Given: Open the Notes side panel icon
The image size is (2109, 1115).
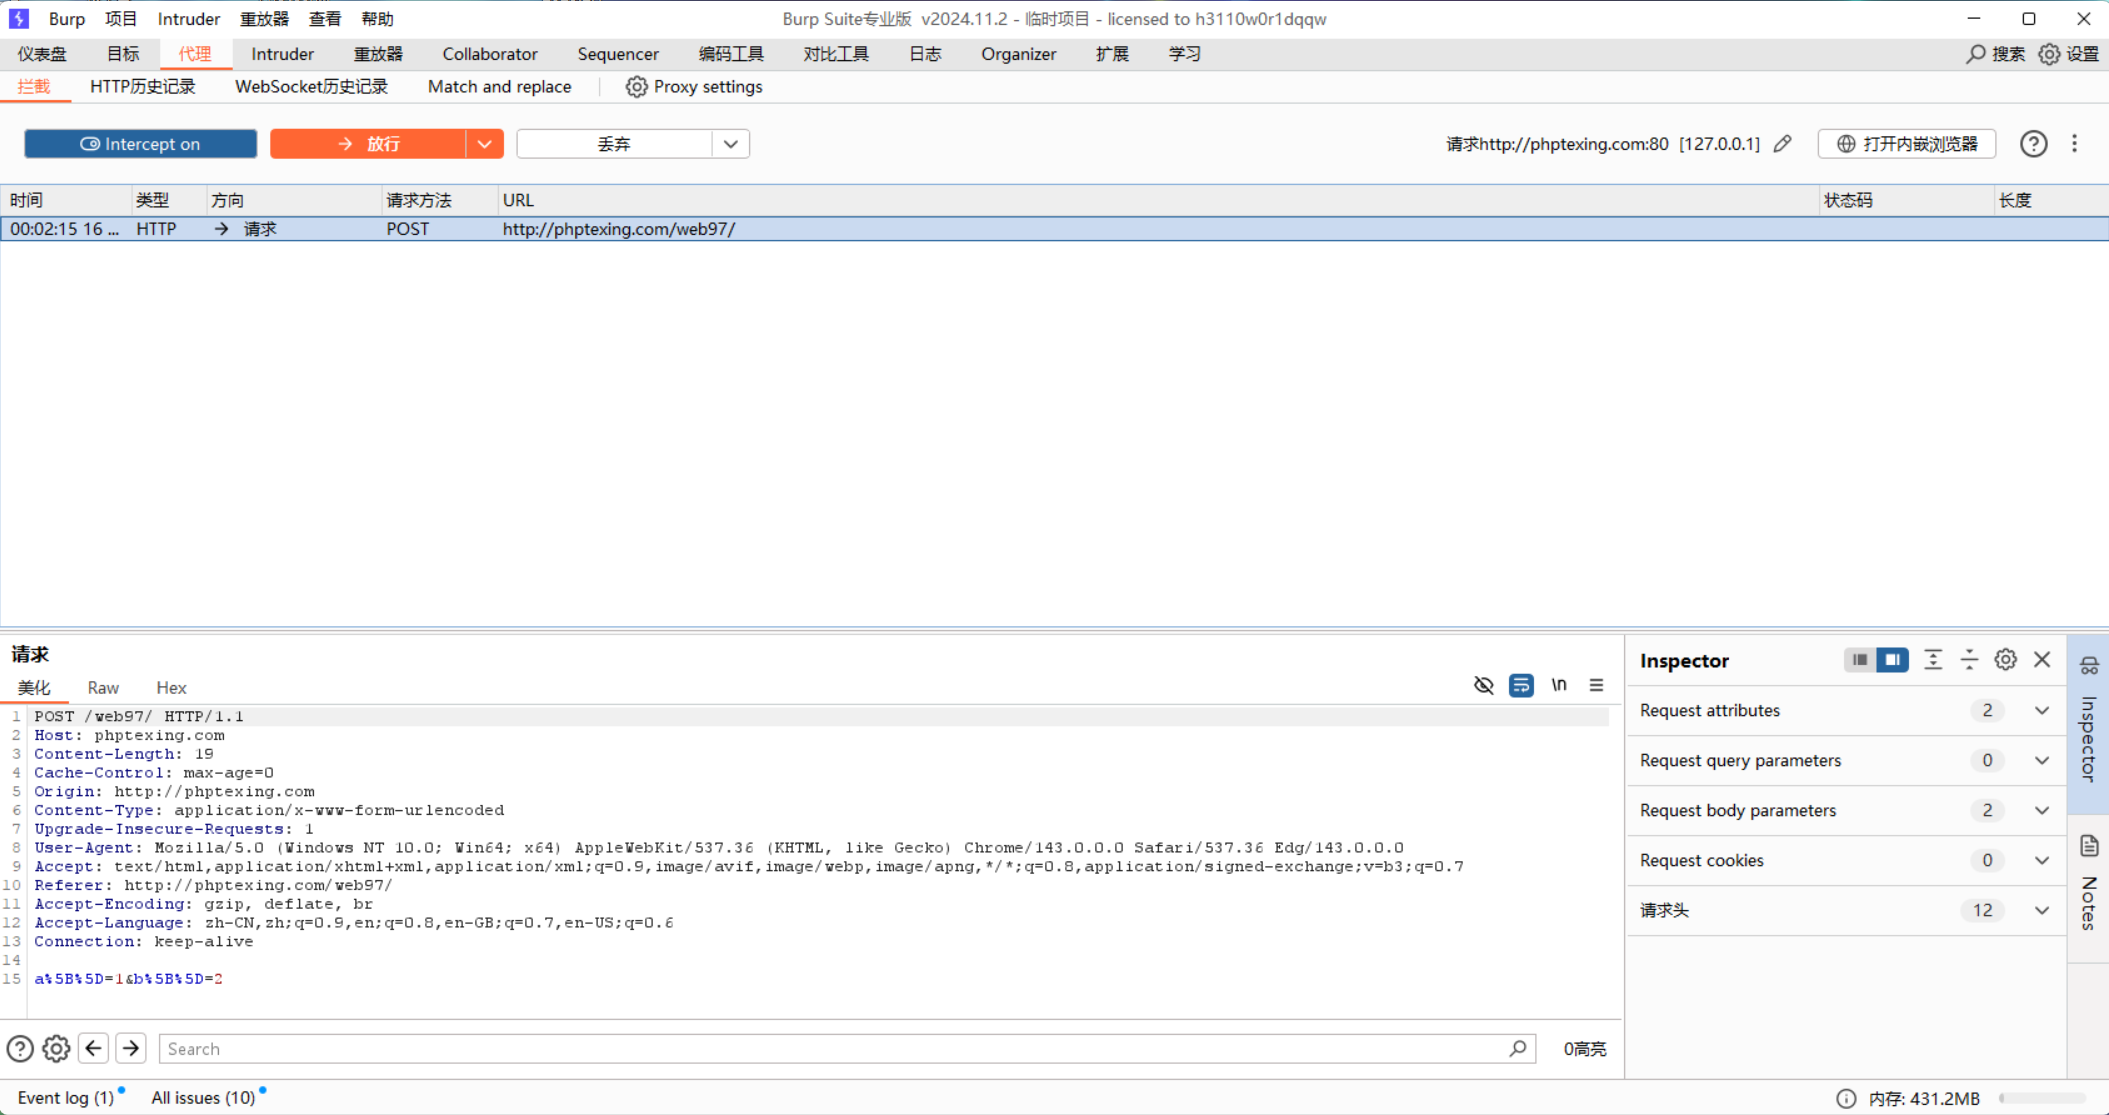Looking at the screenshot, I should click(2089, 847).
